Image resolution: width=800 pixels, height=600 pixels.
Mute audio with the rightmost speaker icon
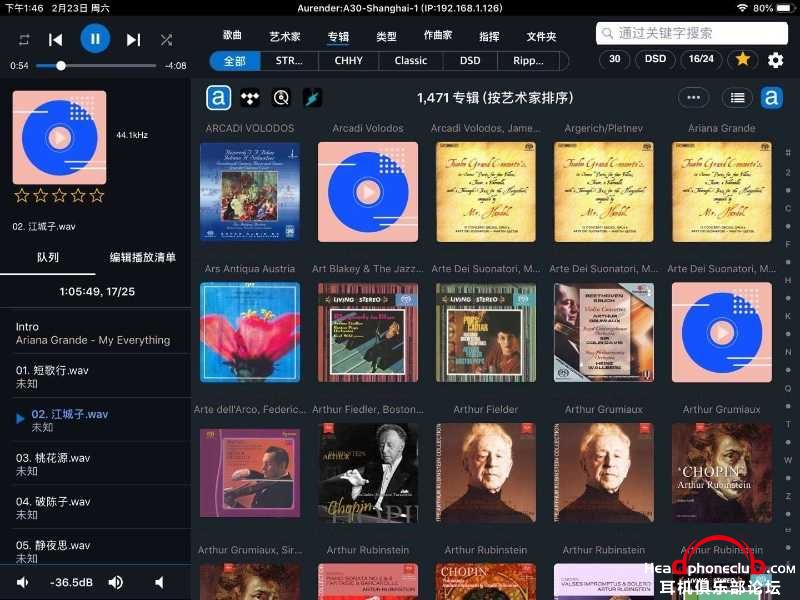(x=159, y=582)
